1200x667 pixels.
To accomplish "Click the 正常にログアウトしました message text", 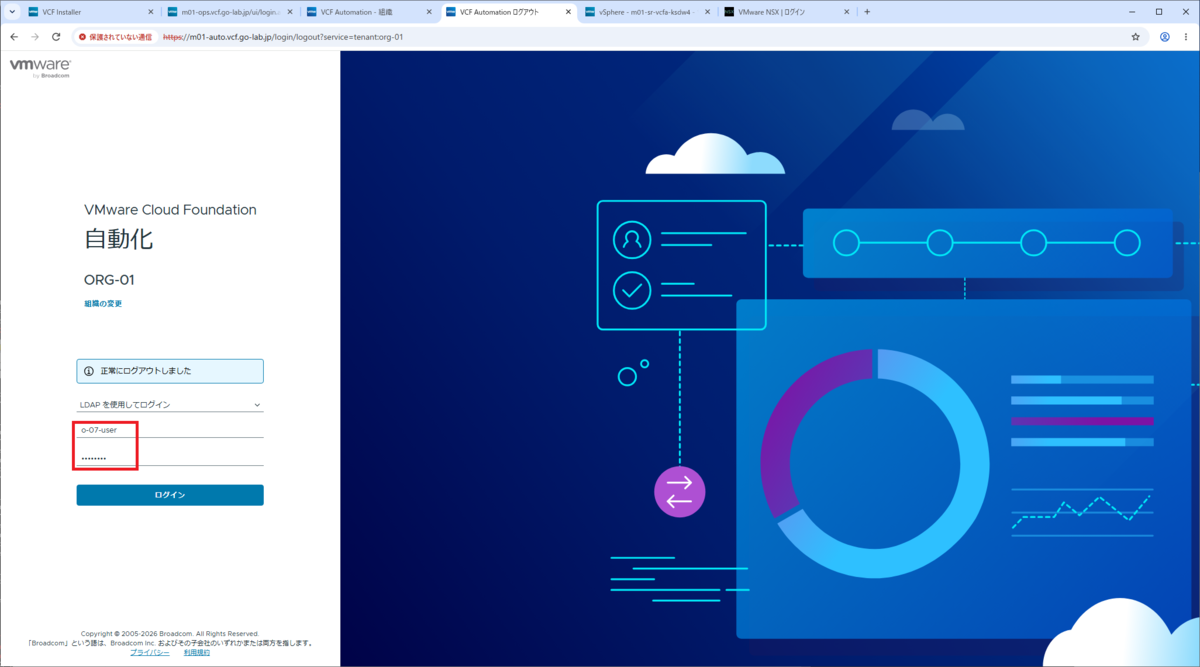I will (x=146, y=371).
